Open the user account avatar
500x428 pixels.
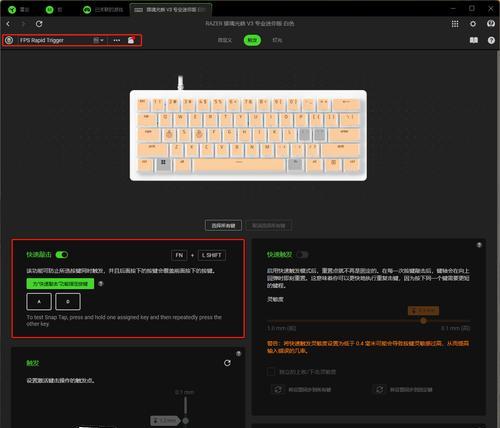491,24
